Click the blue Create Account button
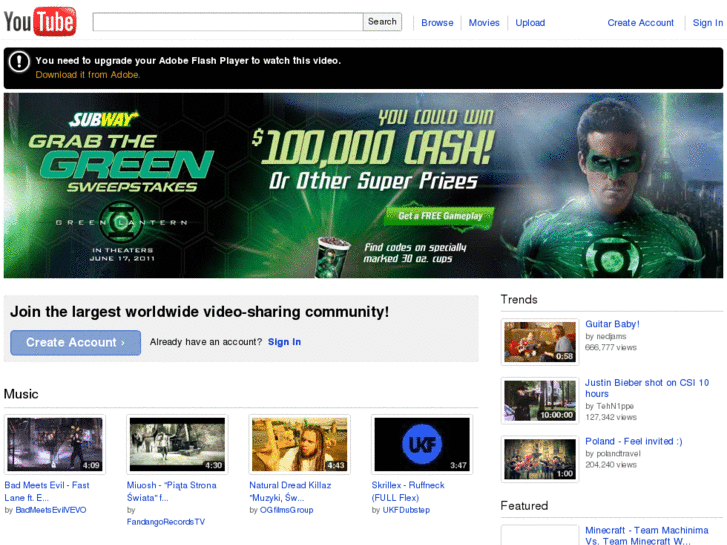This screenshot has height=545, width=727. [x=76, y=343]
